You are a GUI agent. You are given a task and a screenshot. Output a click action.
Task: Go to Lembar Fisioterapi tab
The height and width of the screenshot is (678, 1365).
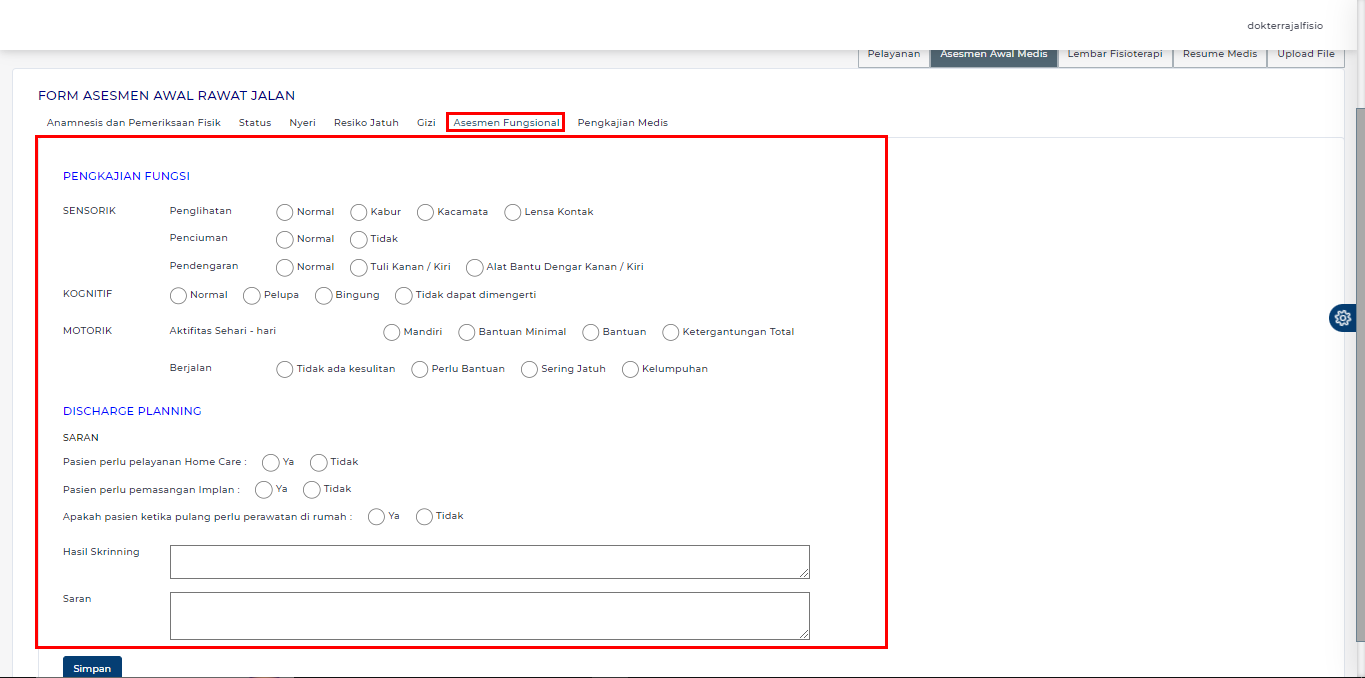pyautogui.click(x=1114, y=54)
